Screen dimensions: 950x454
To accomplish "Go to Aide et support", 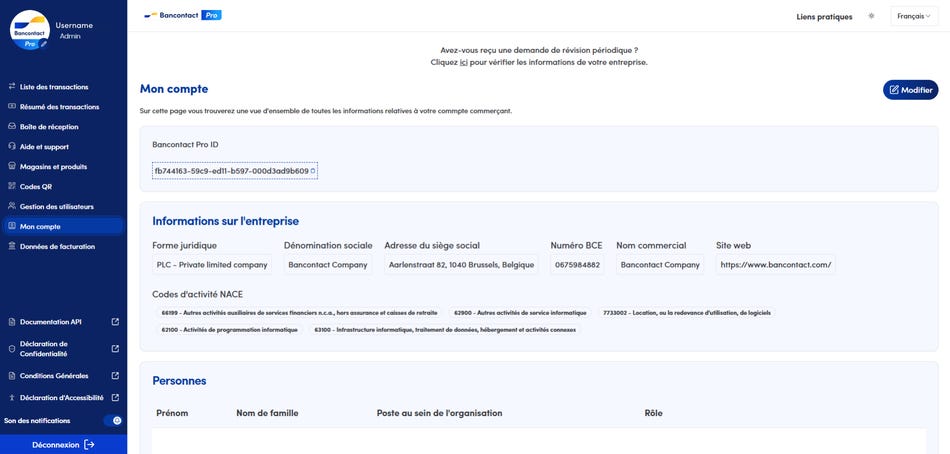I will click(x=44, y=147).
